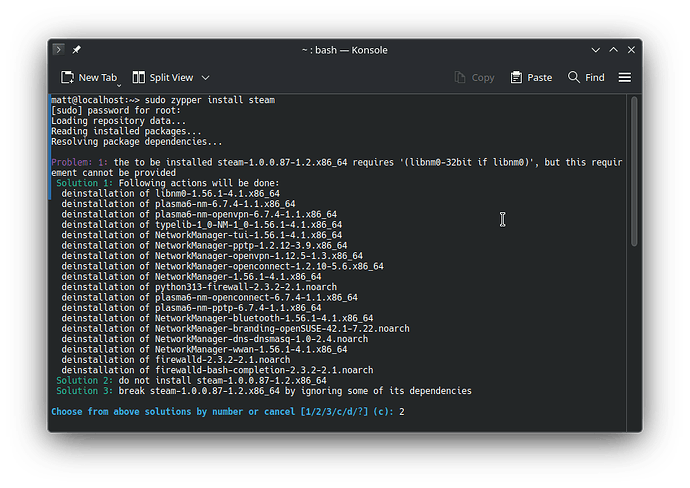
Task: Click the Paste toolbar button
Action: coord(531,77)
